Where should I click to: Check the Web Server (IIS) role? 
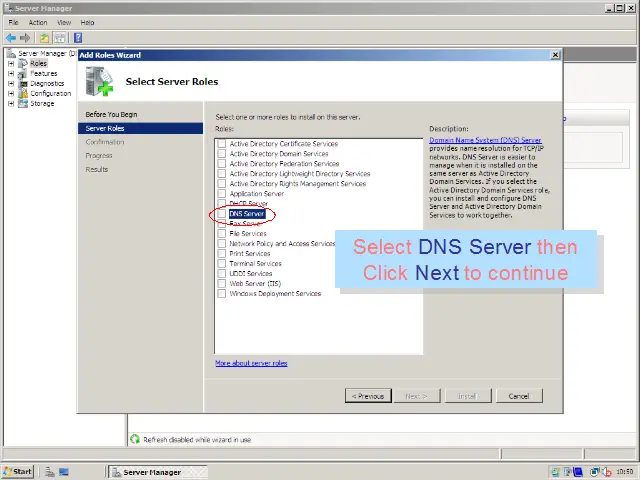222,283
